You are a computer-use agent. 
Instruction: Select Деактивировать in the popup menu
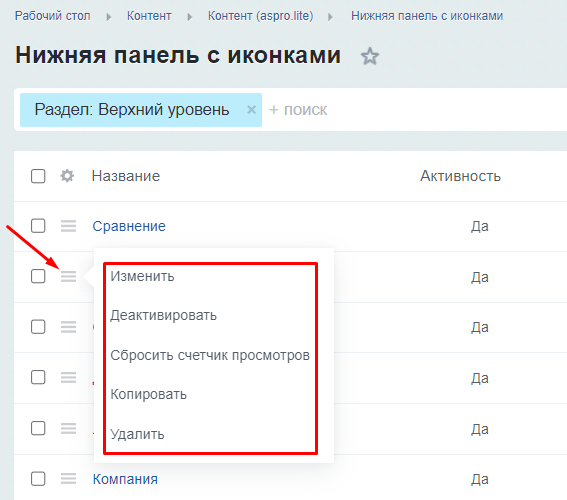click(x=163, y=315)
